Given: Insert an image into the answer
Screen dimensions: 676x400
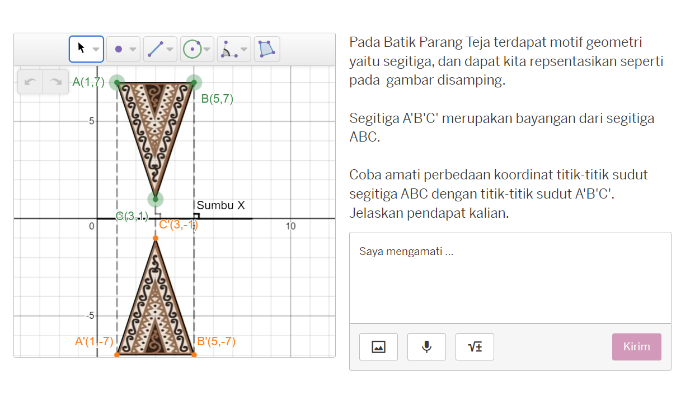Looking at the screenshot, I should (378, 347).
